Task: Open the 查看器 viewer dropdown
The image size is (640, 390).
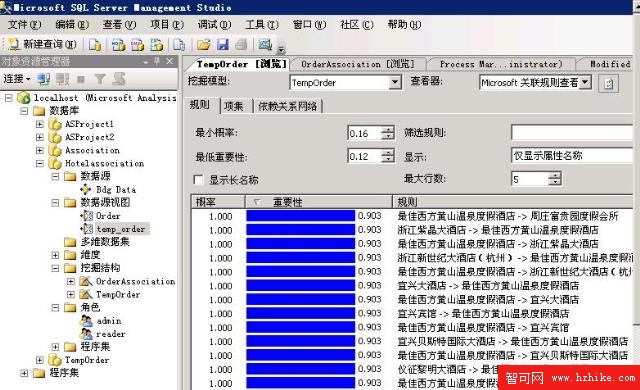Action: (x=585, y=82)
